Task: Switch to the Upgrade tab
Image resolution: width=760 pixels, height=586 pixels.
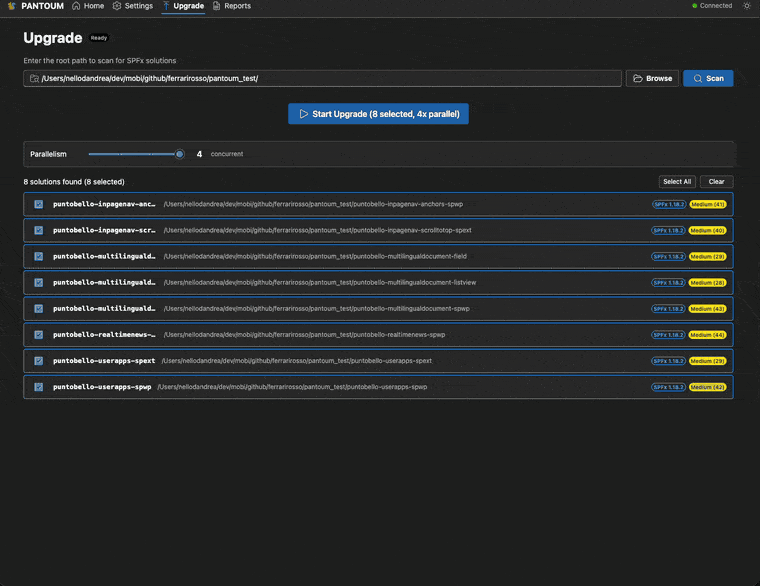Action: (x=183, y=6)
